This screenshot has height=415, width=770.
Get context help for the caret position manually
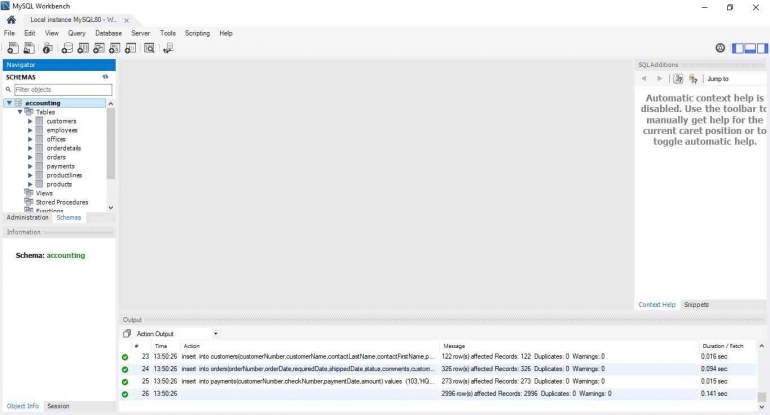(678, 79)
